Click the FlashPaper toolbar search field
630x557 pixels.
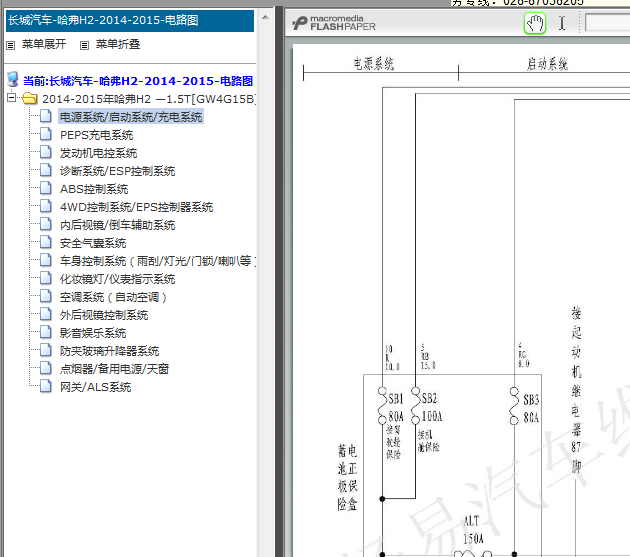608,23
